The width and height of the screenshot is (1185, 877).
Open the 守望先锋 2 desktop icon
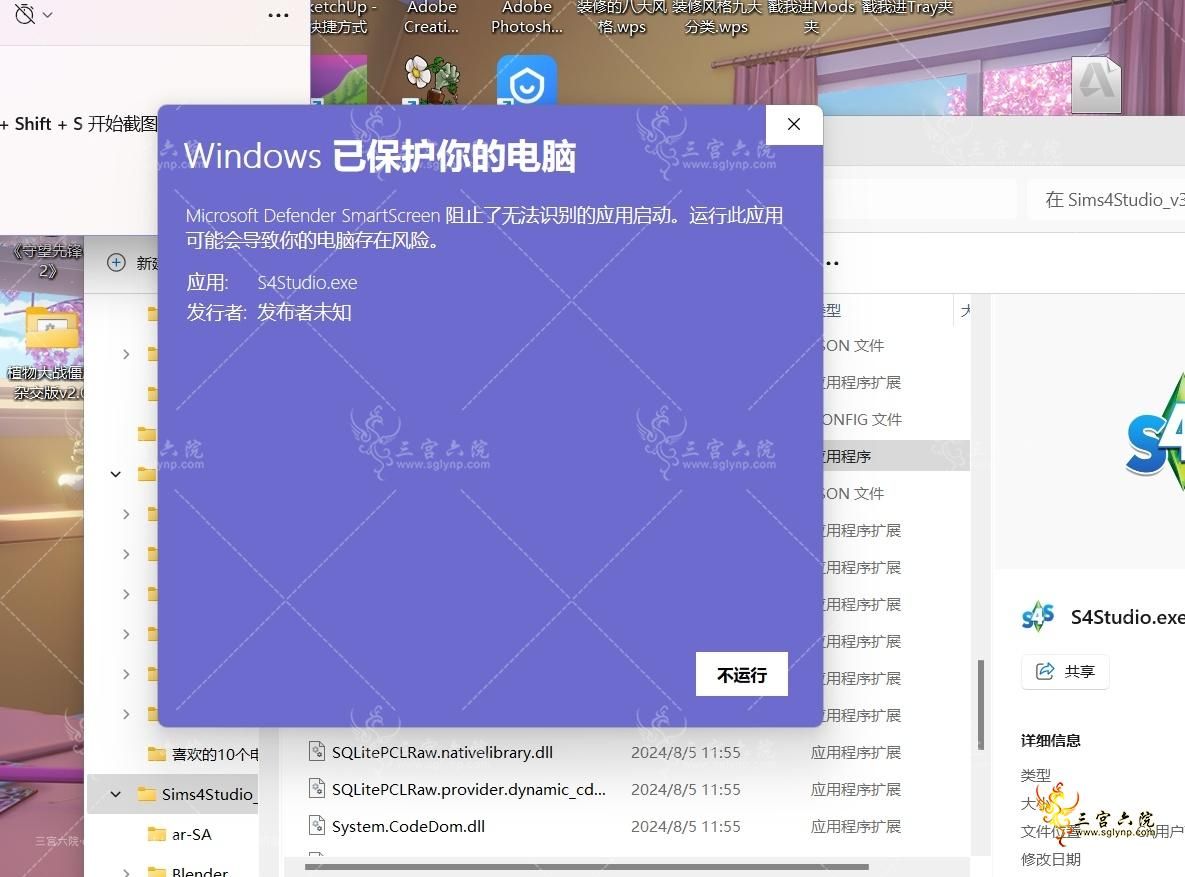click(47, 261)
